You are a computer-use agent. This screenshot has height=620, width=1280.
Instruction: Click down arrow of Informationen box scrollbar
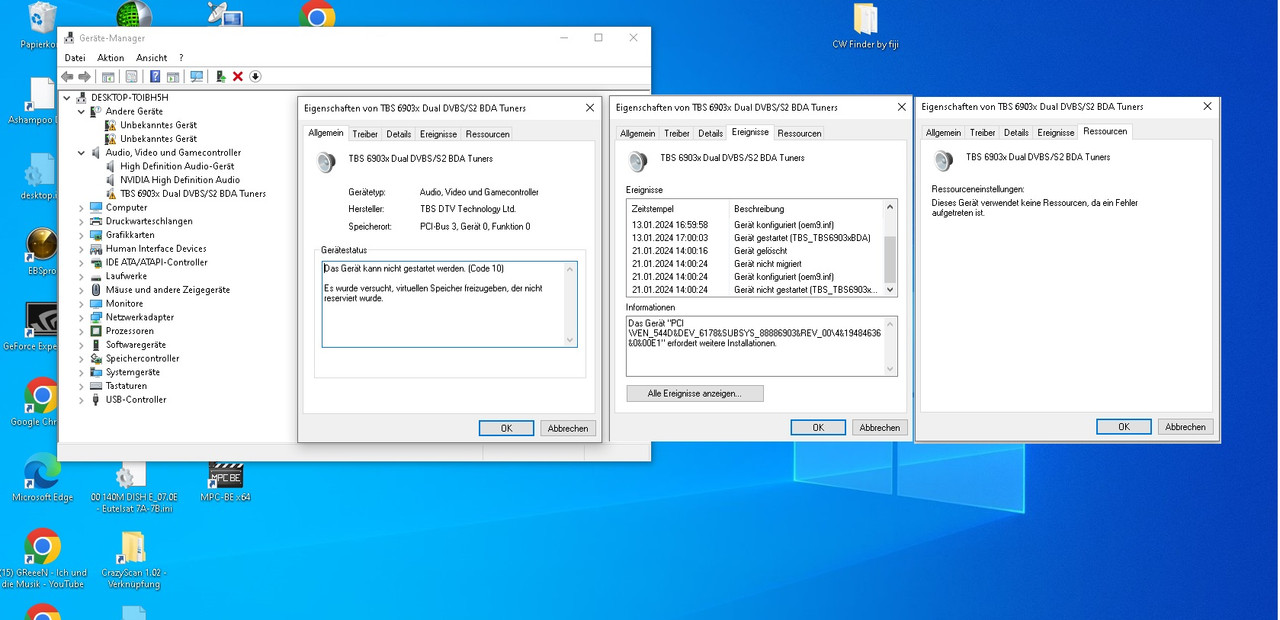[890, 369]
